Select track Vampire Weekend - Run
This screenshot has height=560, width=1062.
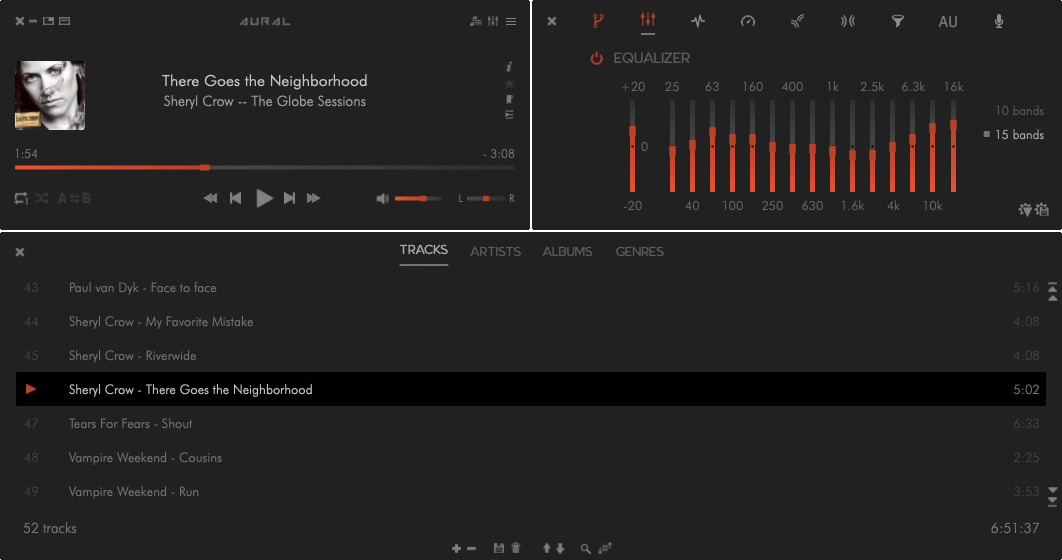pyautogui.click(x=530, y=492)
